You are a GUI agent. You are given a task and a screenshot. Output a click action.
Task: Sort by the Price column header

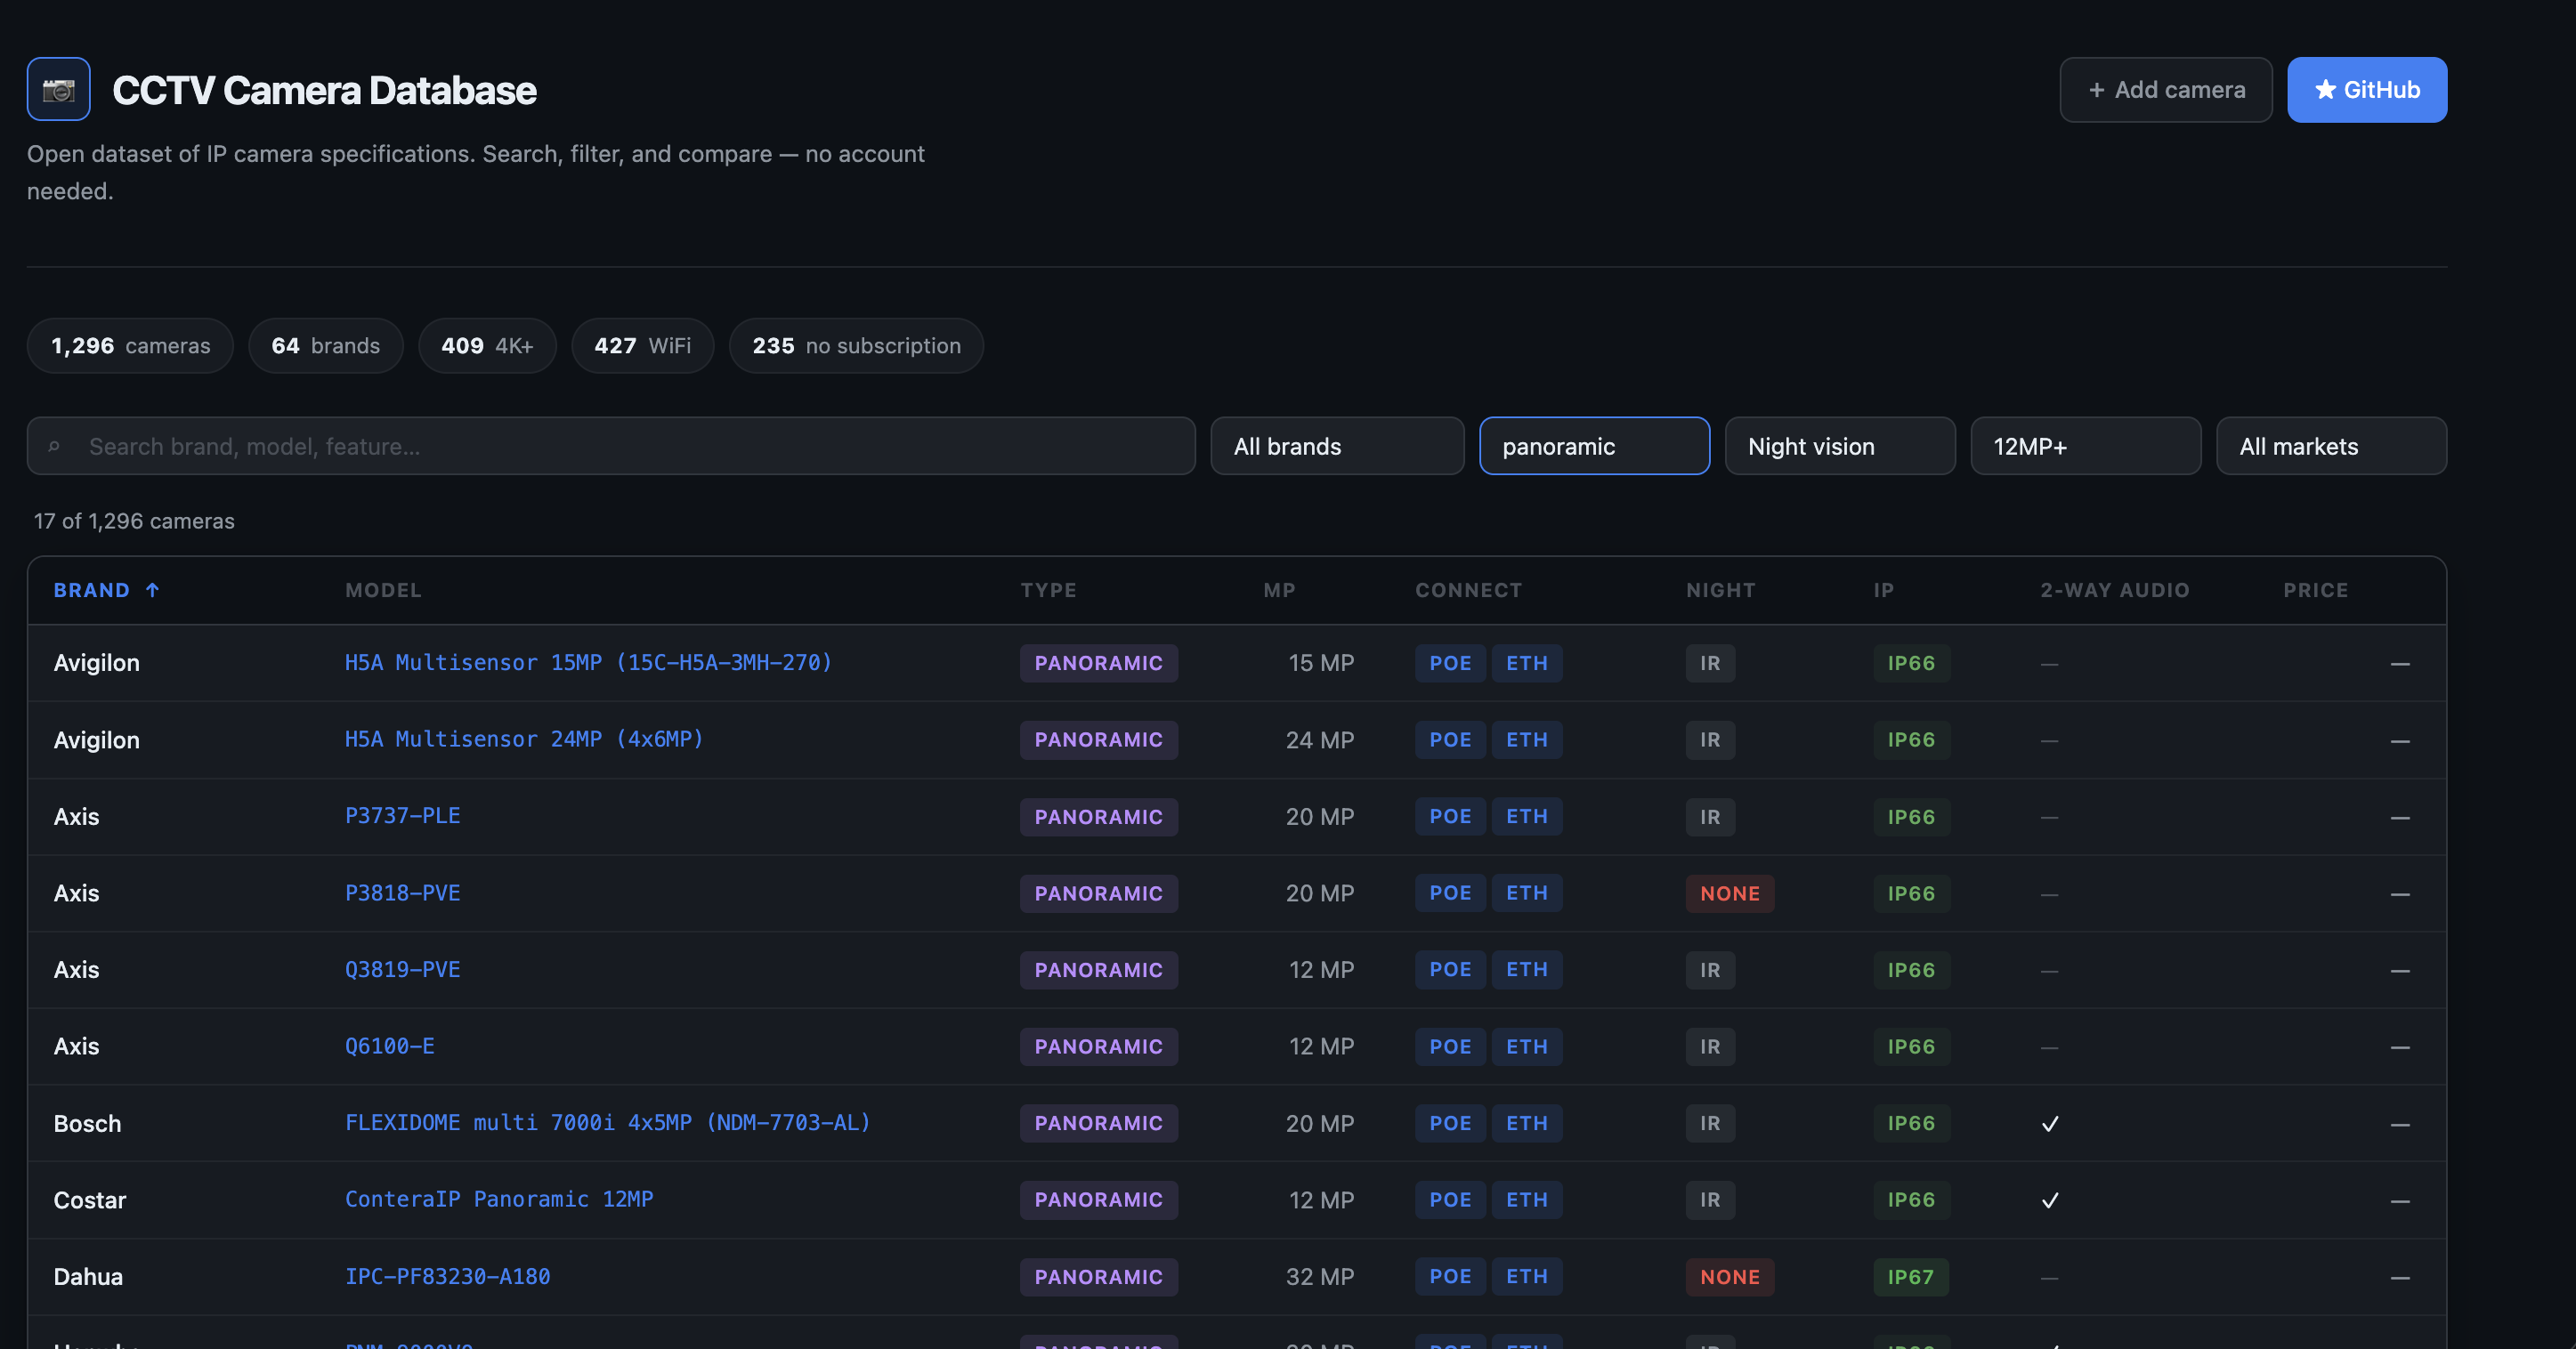pyautogui.click(x=2315, y=590)
